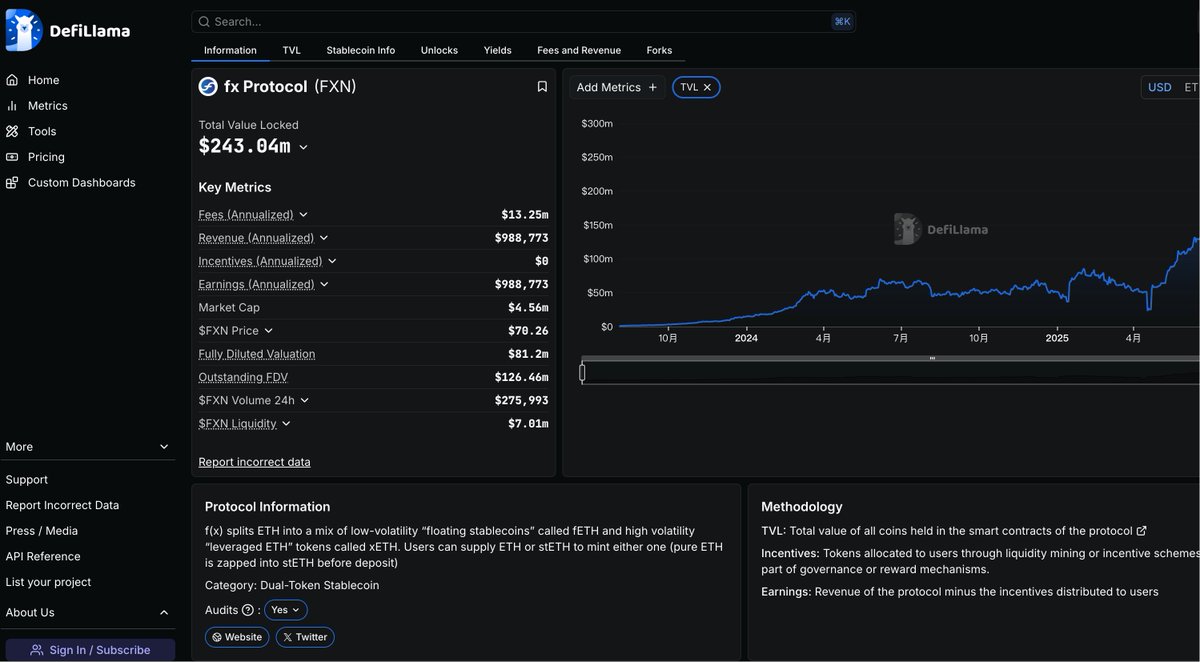Focus the Search input field
Viewport: 1200px width, 662px height.
point(520,21)
